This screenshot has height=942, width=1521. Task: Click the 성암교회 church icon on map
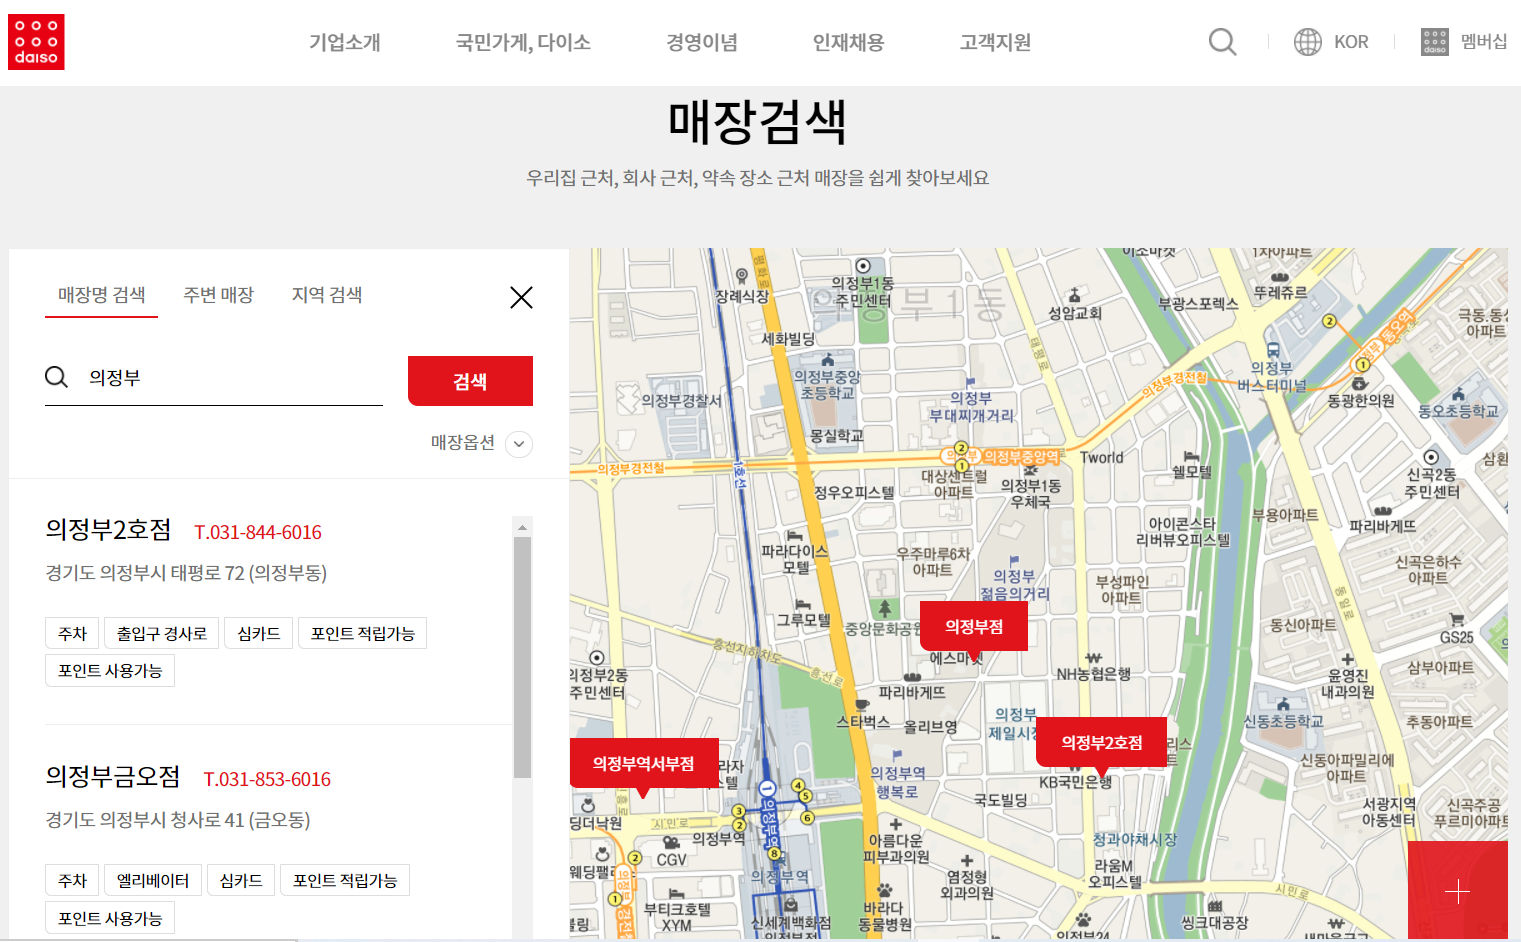(x=1075, y=295)
